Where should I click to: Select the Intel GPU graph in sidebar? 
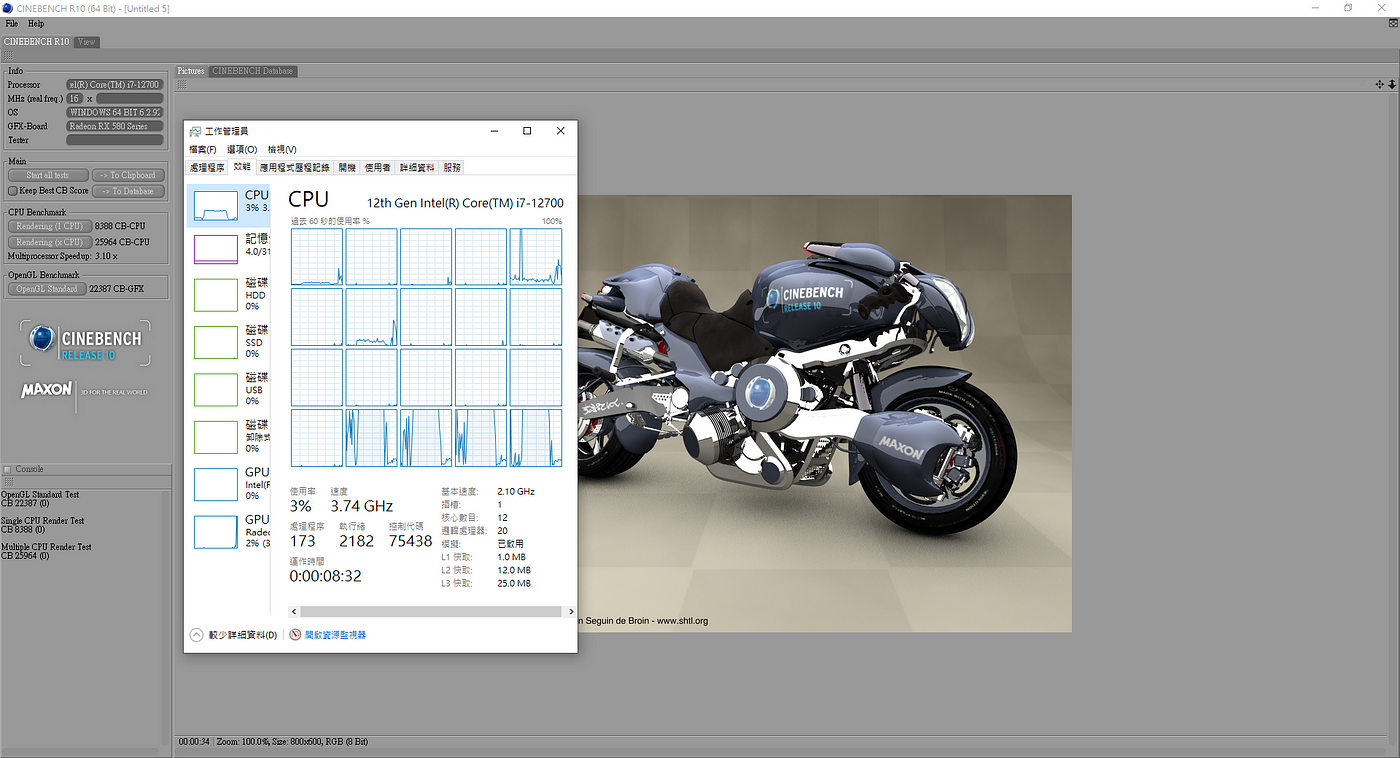pos(216,484)
